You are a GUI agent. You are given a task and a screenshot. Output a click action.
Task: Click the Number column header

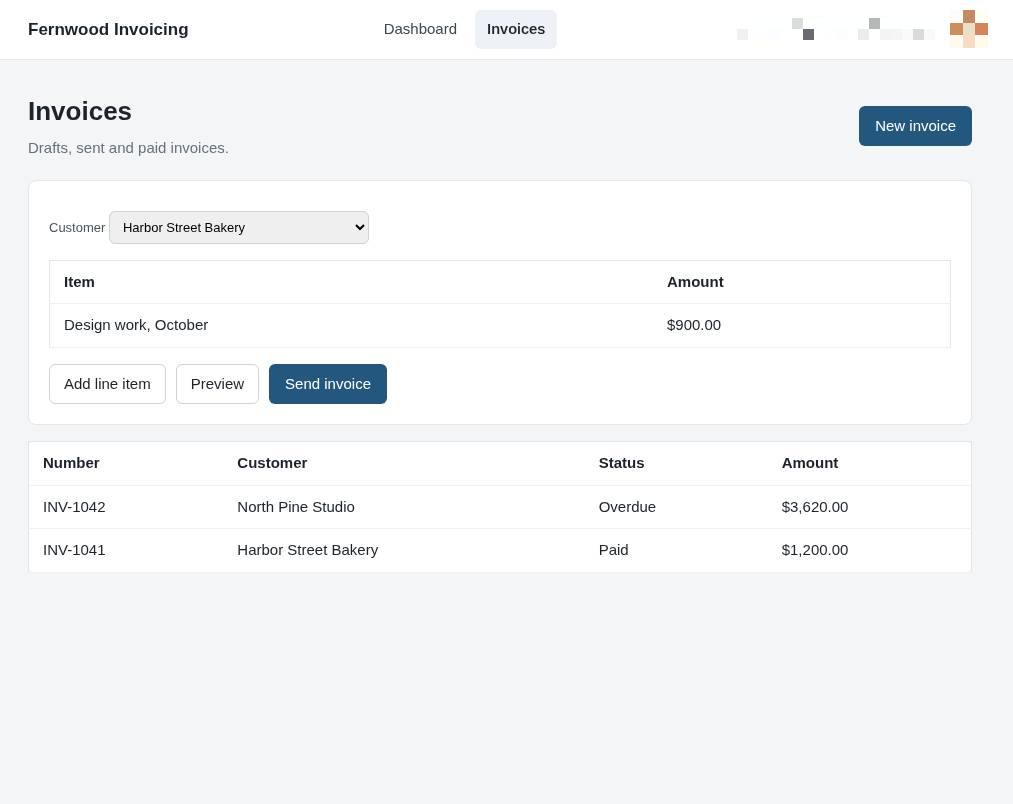(x=71, y=463)
